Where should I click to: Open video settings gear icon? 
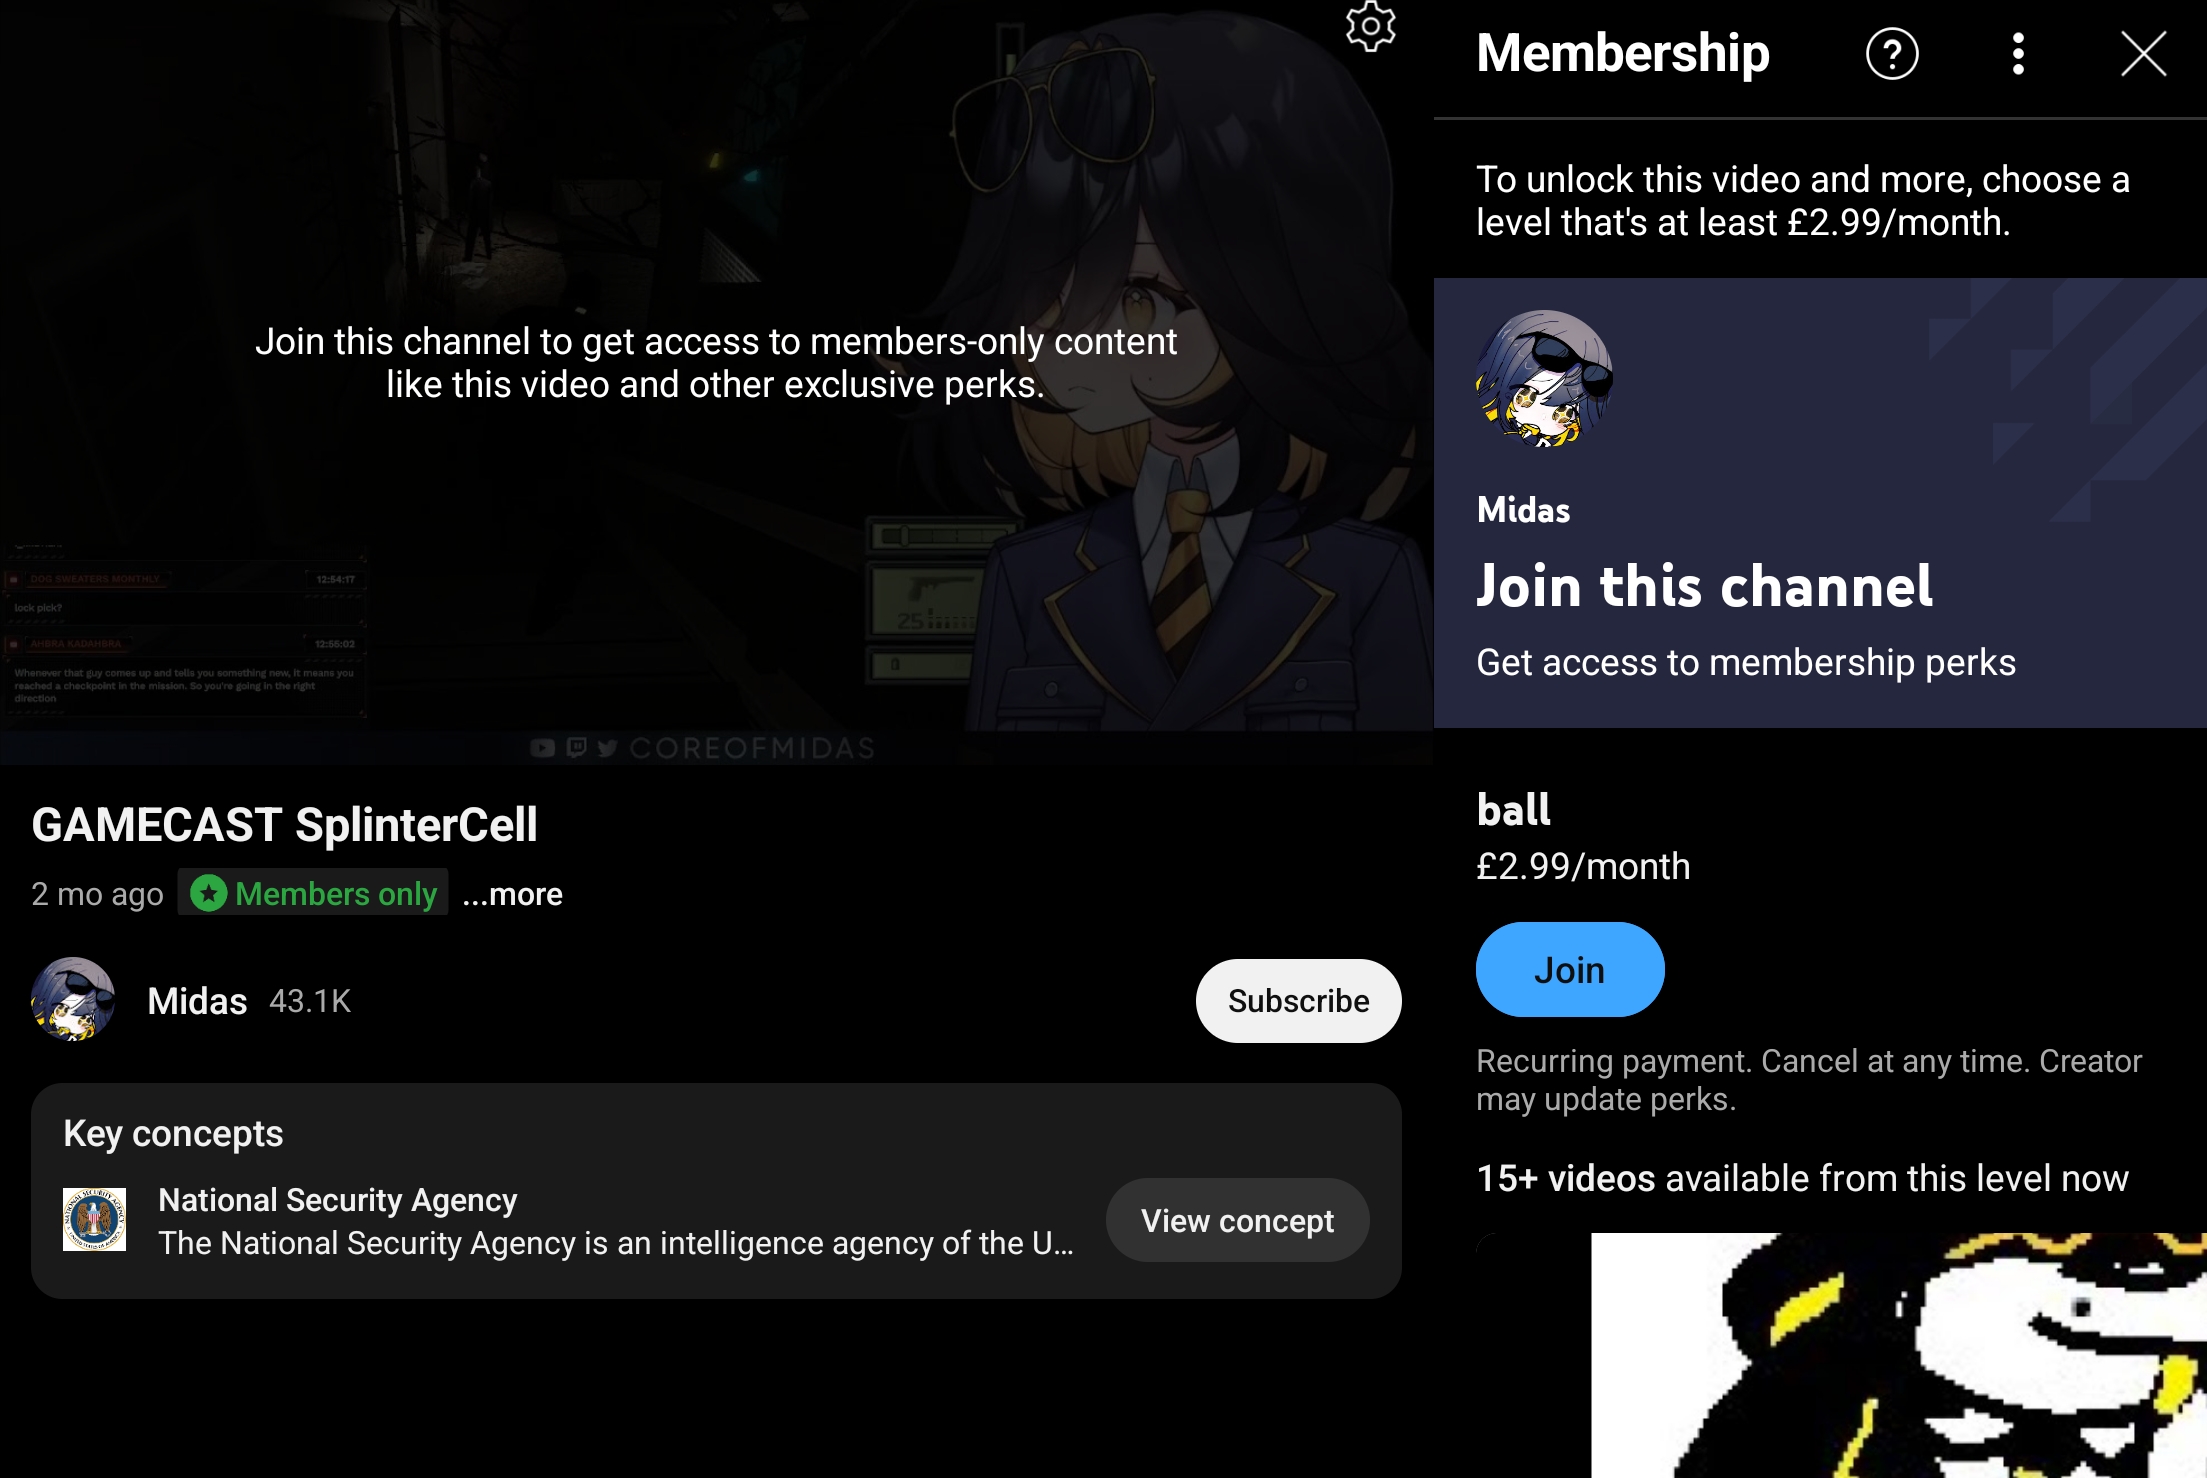pos(1370,26)
